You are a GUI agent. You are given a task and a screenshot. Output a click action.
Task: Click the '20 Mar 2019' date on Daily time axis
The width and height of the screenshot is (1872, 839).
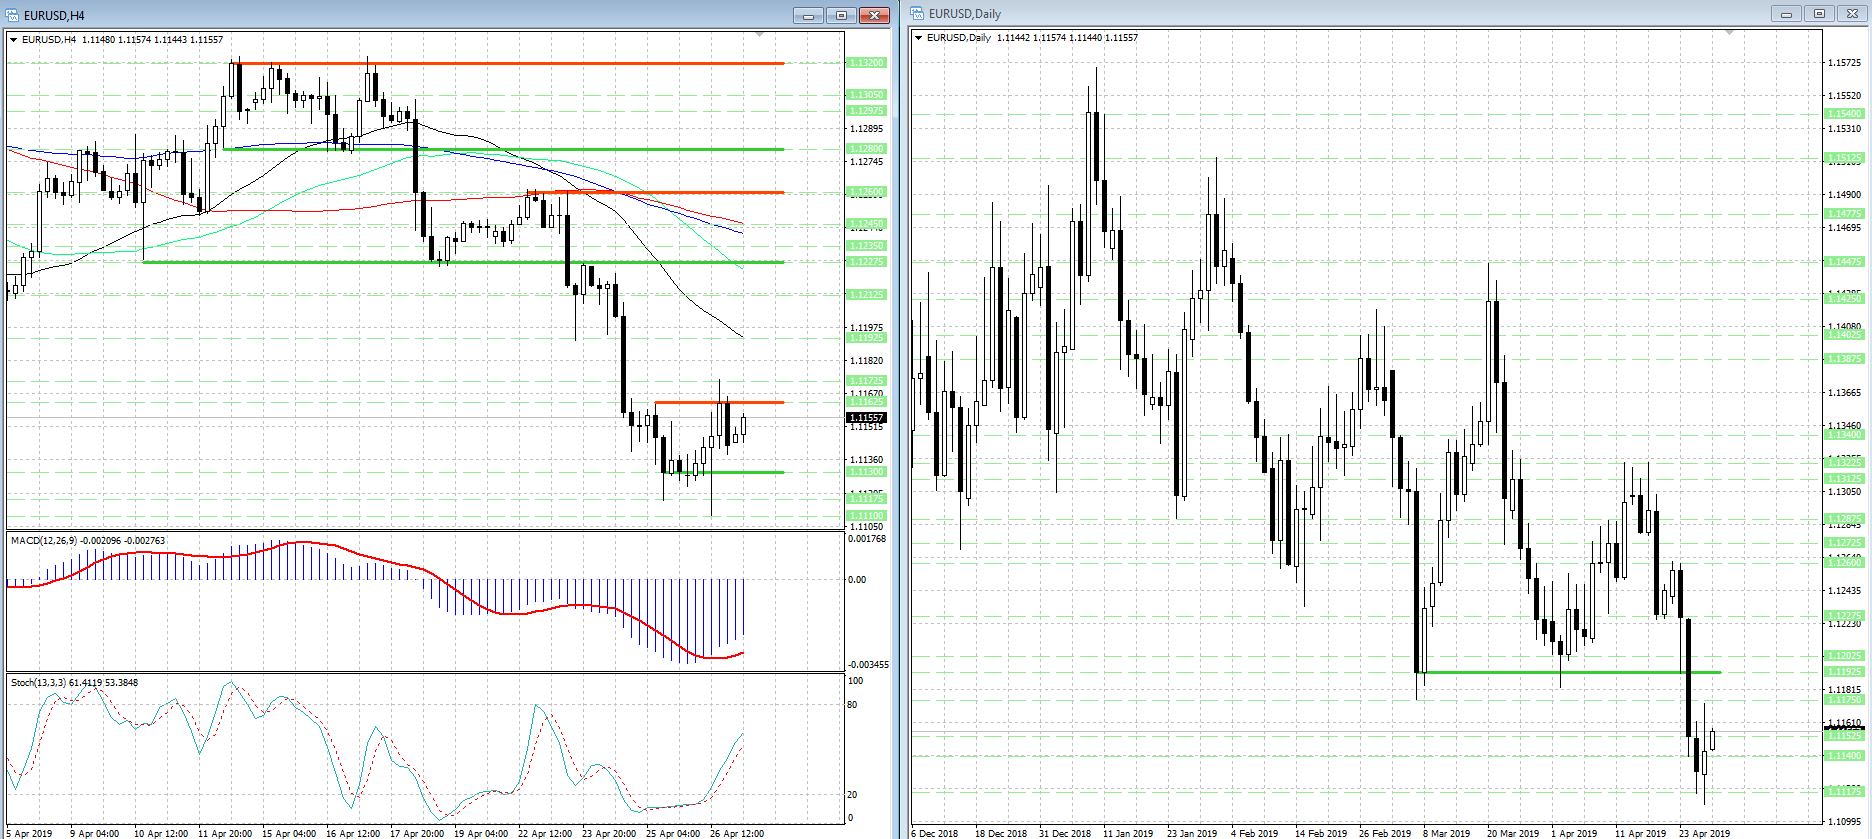pyautogui.click(x=1513, y=833)
